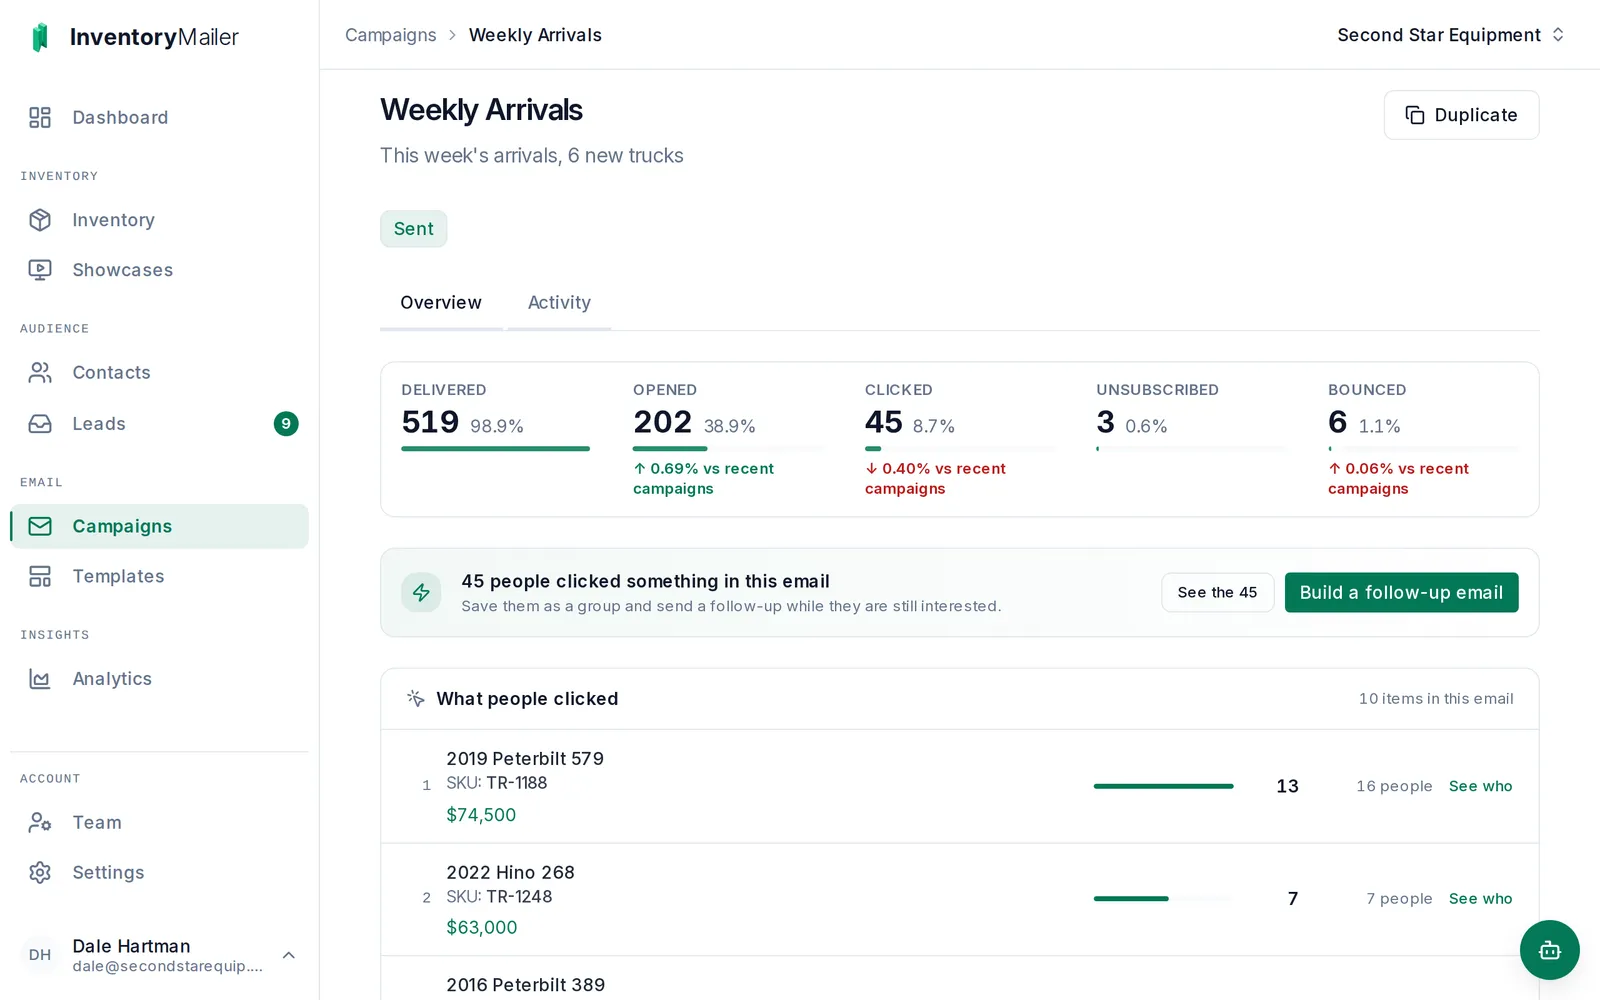Click the 10 items in this email label
The width and height of the screenshot is (1600, 1000).
(1436, 699)
